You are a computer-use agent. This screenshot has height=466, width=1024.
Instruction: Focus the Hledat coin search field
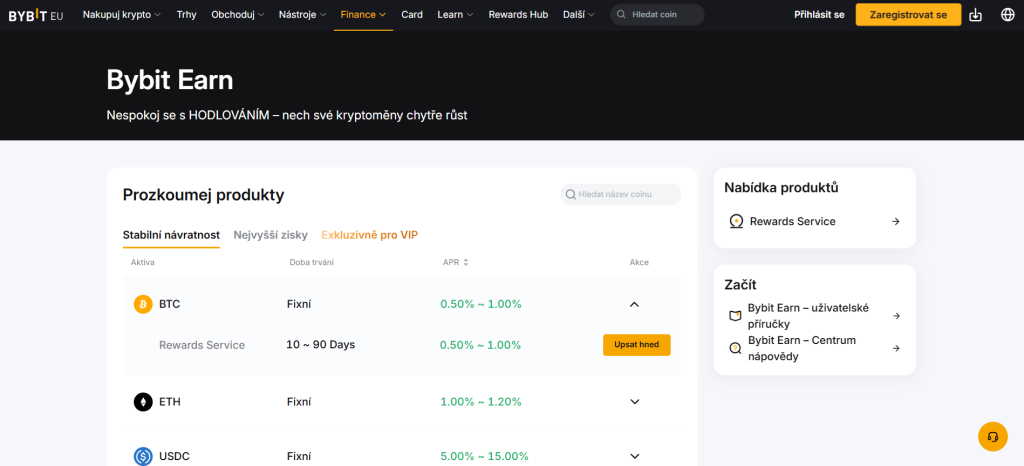[657, 14]
